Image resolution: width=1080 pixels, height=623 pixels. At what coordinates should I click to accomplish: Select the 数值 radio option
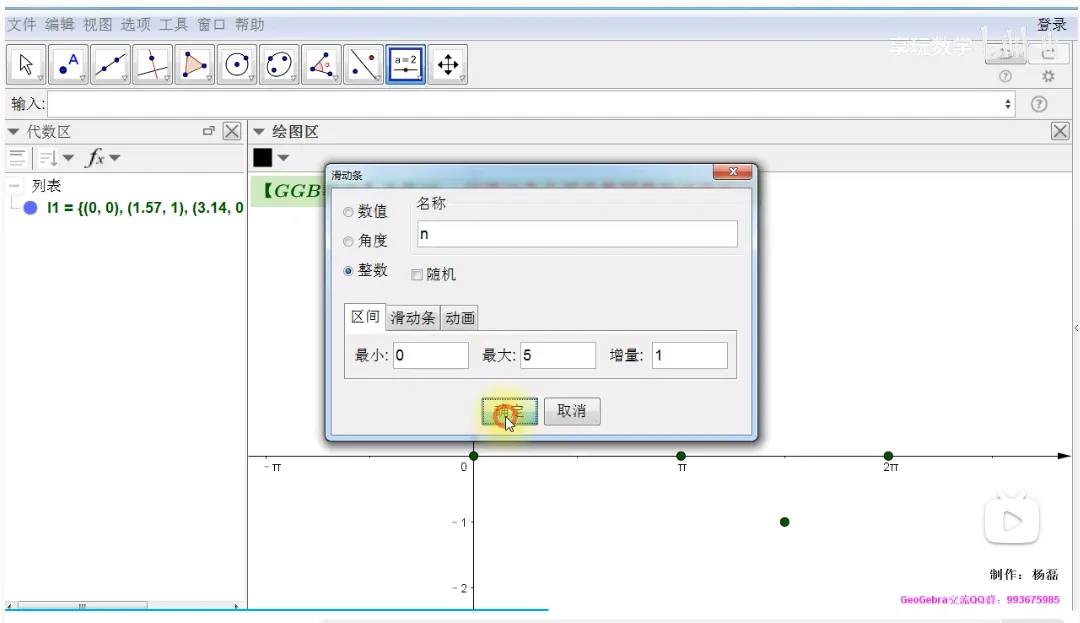[x=348, y=212]
